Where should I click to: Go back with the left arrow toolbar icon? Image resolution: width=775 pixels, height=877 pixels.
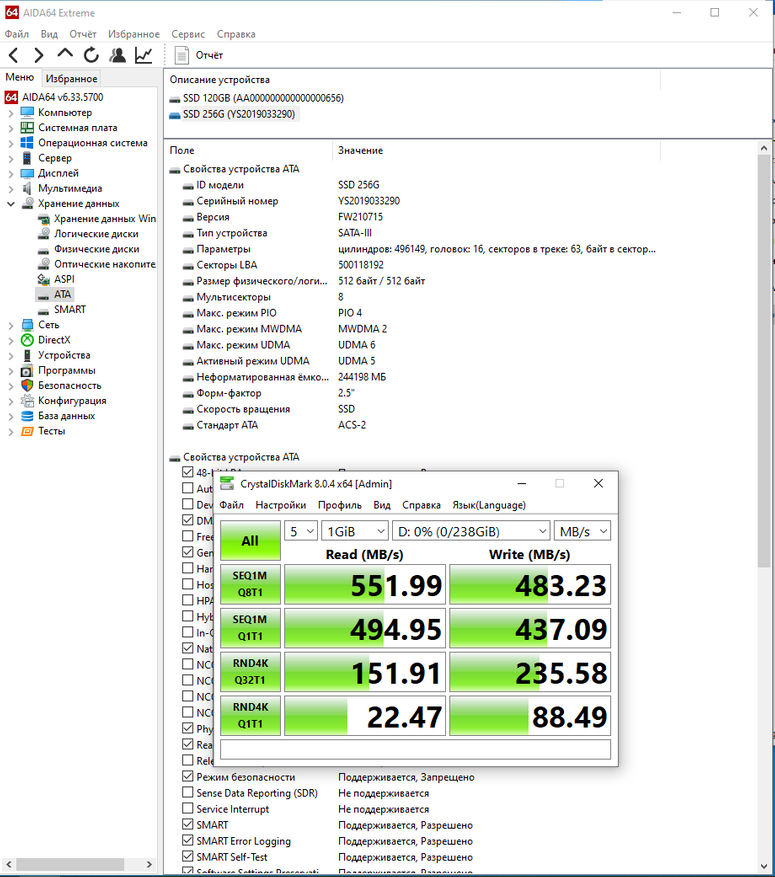tap(14, 55)
